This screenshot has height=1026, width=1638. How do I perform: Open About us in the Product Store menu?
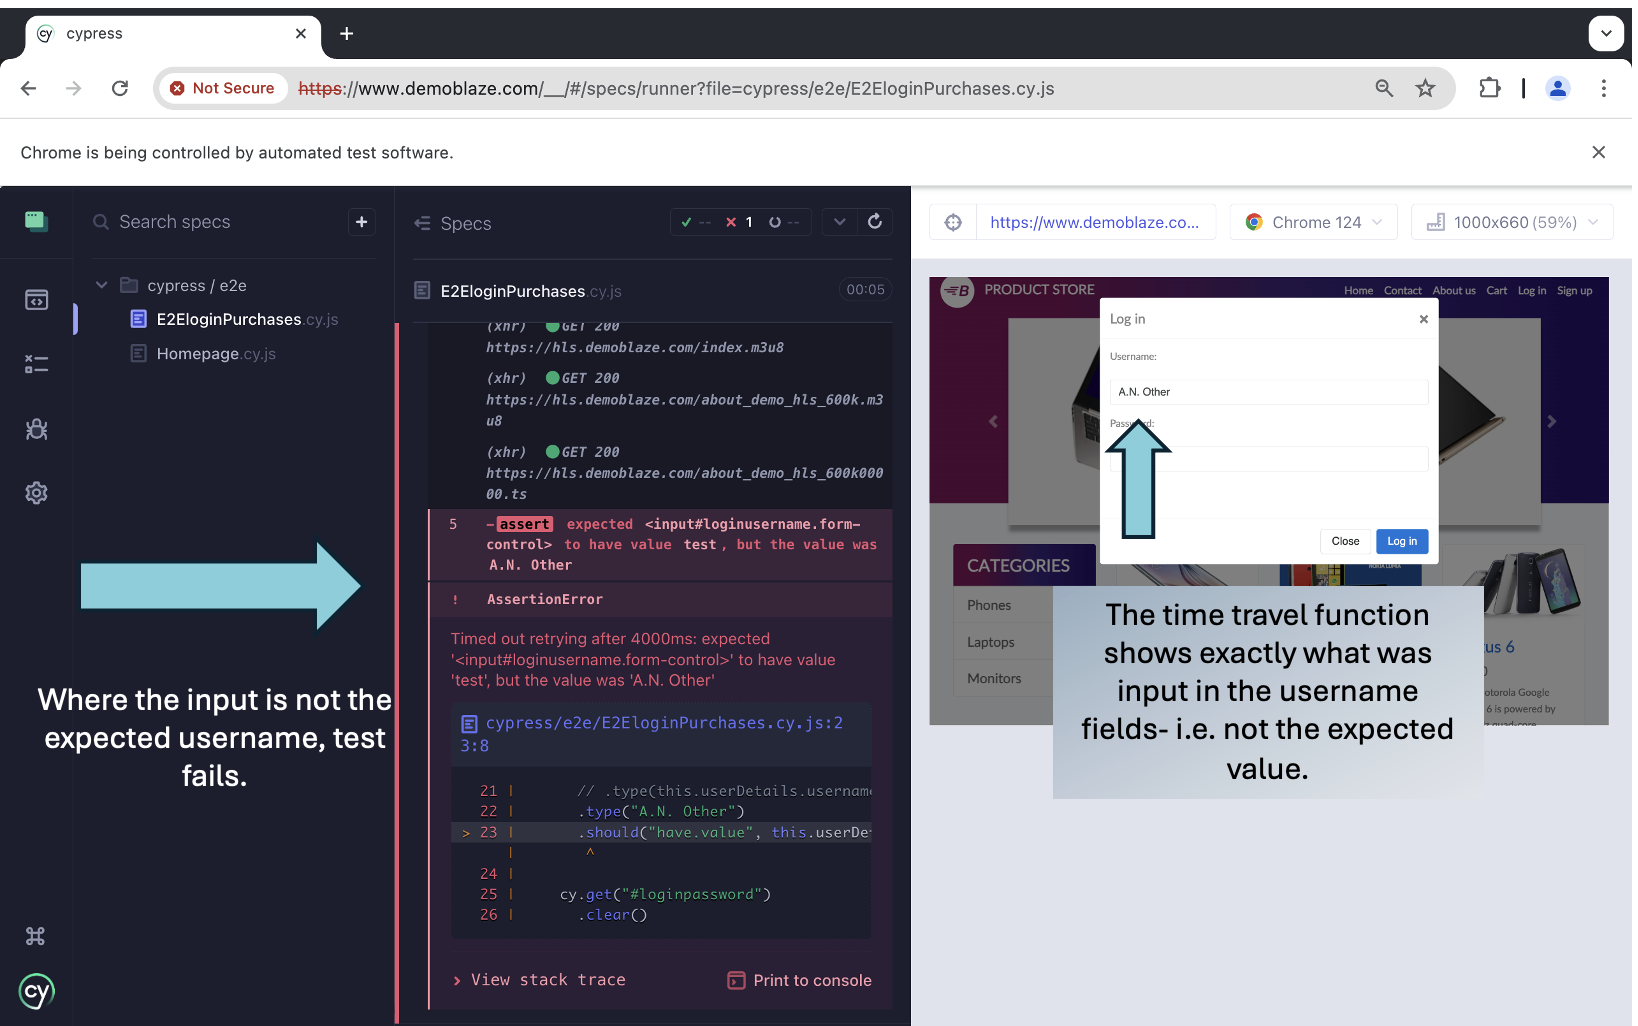[x=1454, y=290]
